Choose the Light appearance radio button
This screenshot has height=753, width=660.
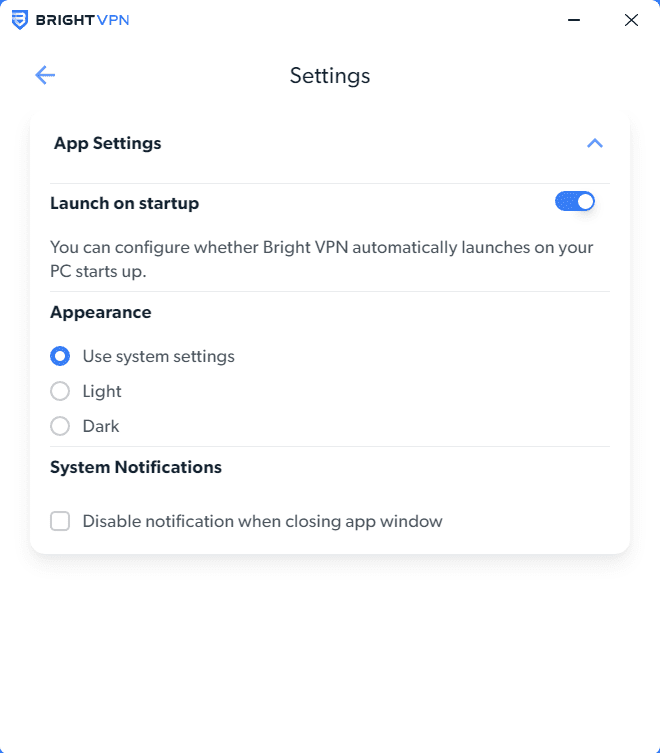tap(60, 391)
